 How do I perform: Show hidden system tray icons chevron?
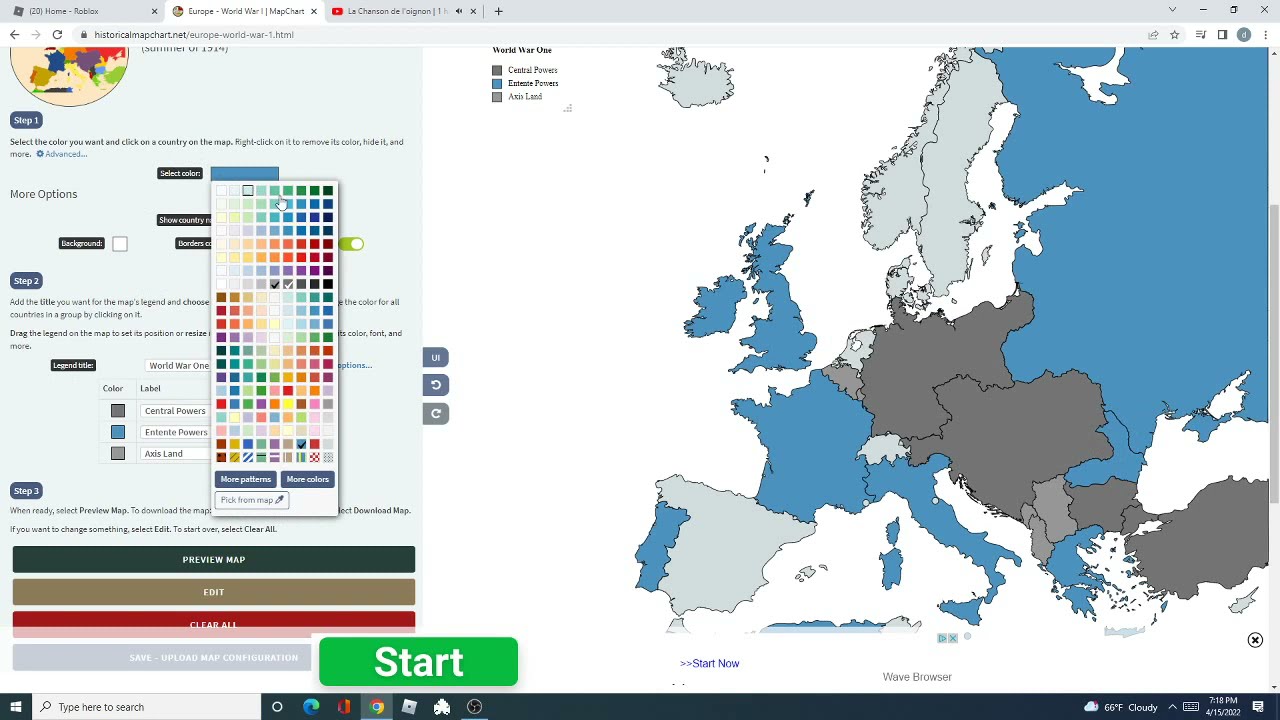tap(1173, 707)
